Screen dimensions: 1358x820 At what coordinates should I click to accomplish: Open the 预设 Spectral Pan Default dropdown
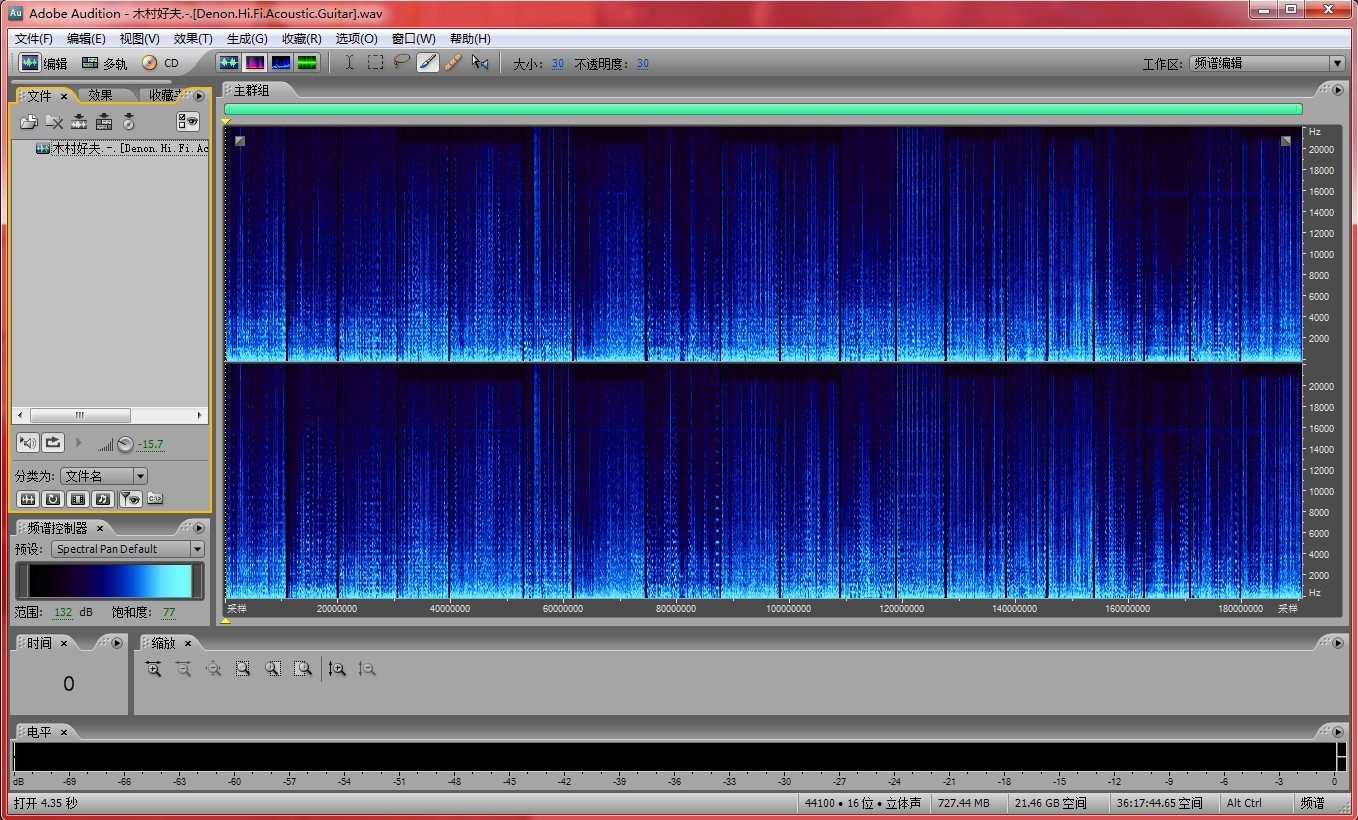[129, 549]
